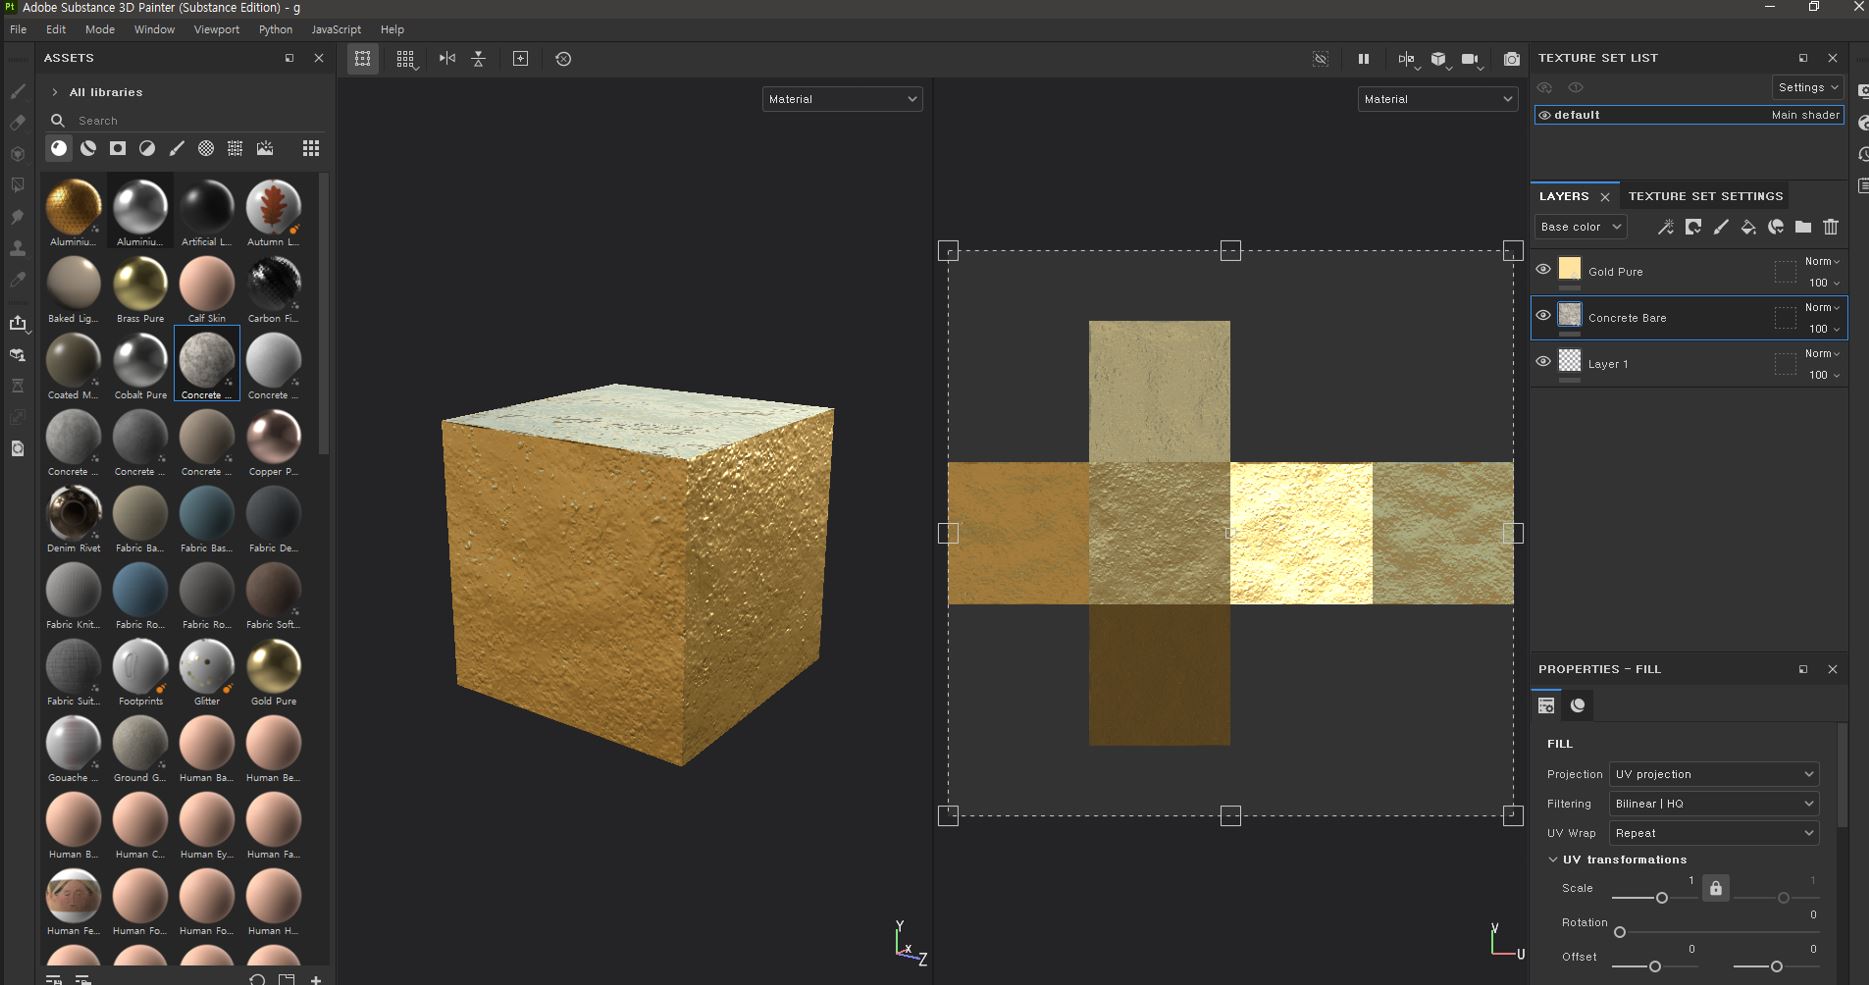
Task: Select the Polygon fill tool
Action: point(18,185)
